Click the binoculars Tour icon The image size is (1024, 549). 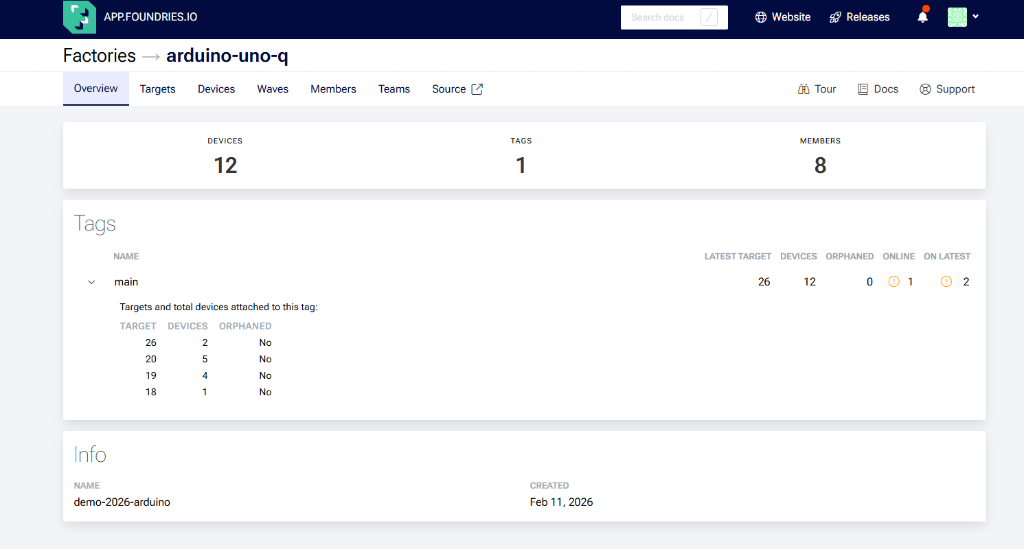click(x=804, y=89)
